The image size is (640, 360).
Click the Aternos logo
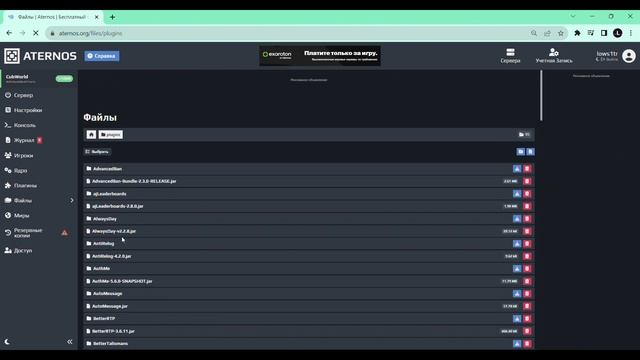[40, 56]
